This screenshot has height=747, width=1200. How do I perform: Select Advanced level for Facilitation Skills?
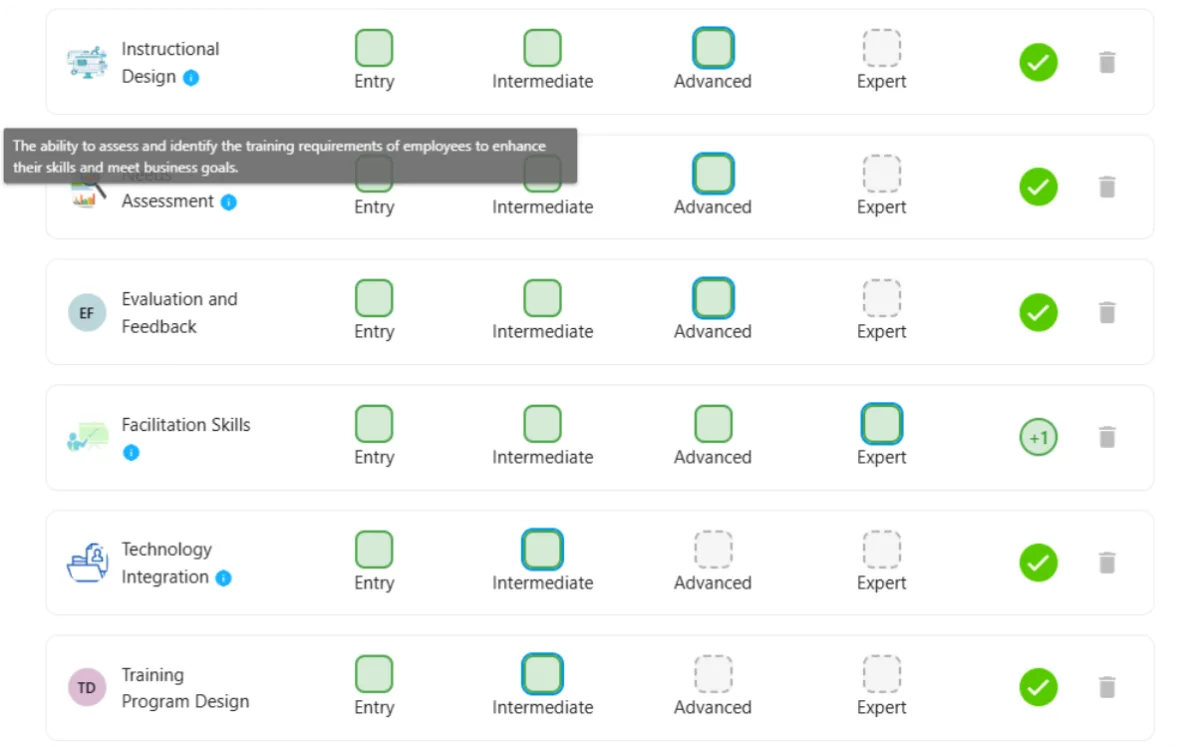click(x=713, y=424)
